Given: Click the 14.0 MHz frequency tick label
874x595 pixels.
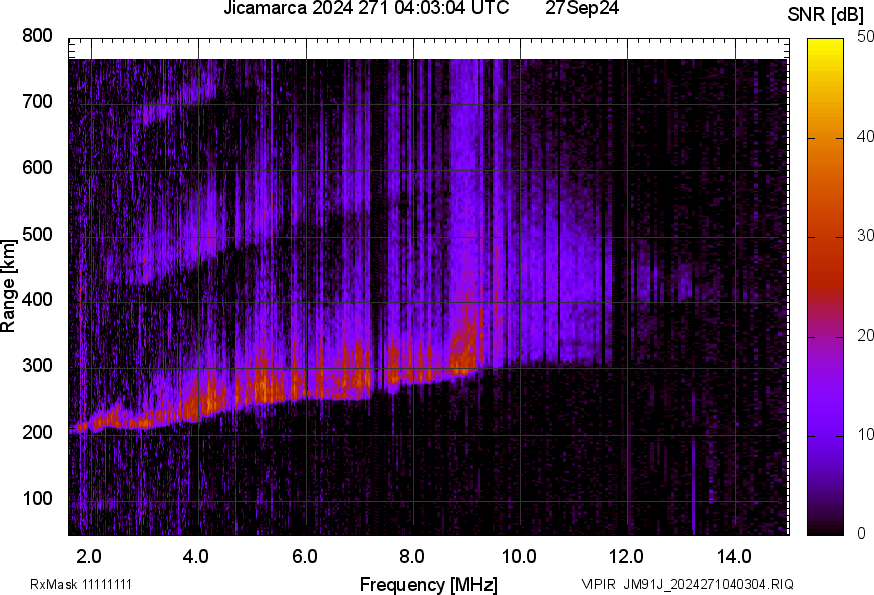Looking at the screenshot, I should [735, 556].
